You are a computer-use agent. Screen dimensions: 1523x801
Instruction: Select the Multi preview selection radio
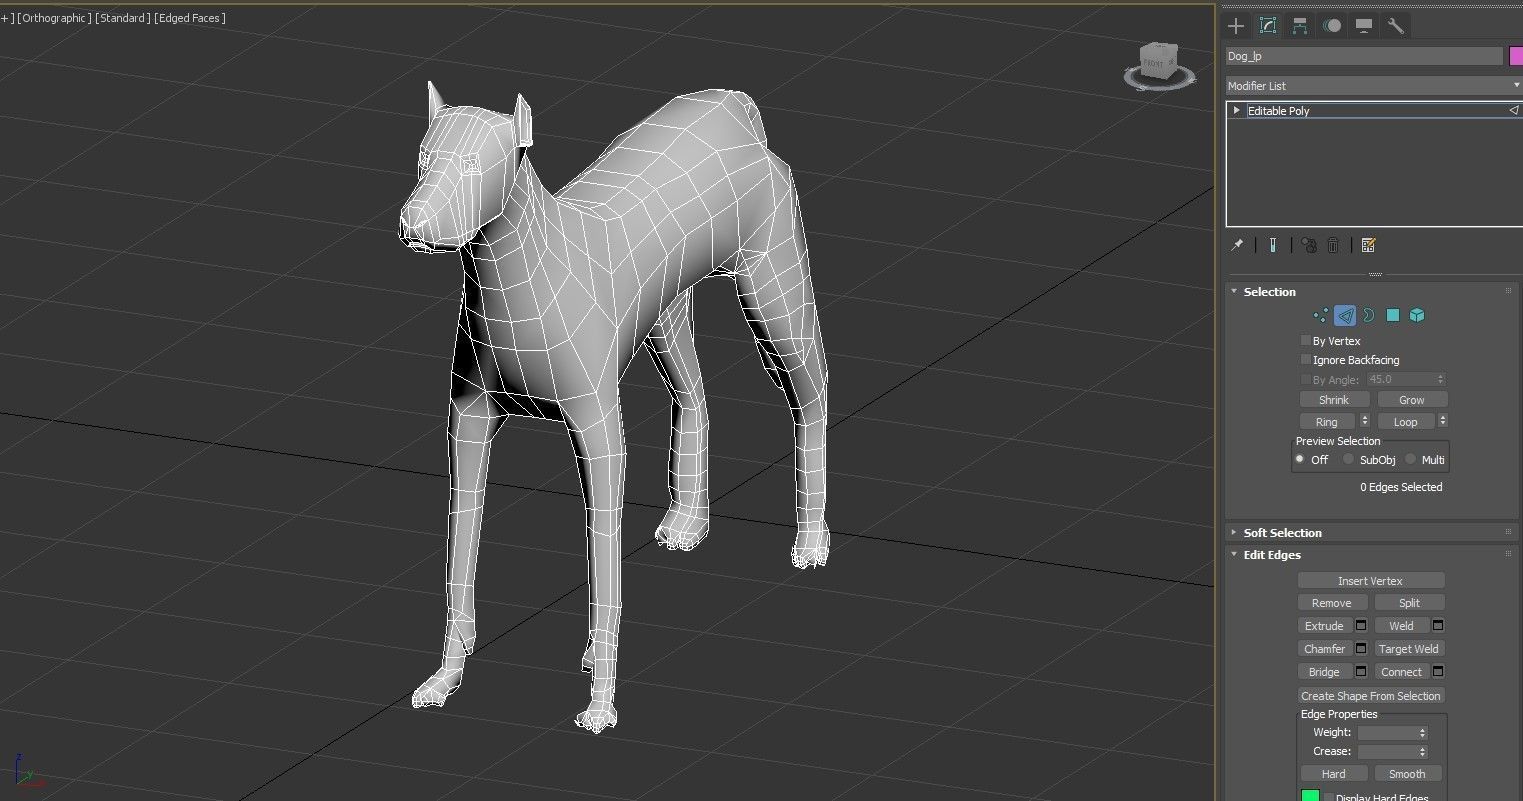point(1411,460)
